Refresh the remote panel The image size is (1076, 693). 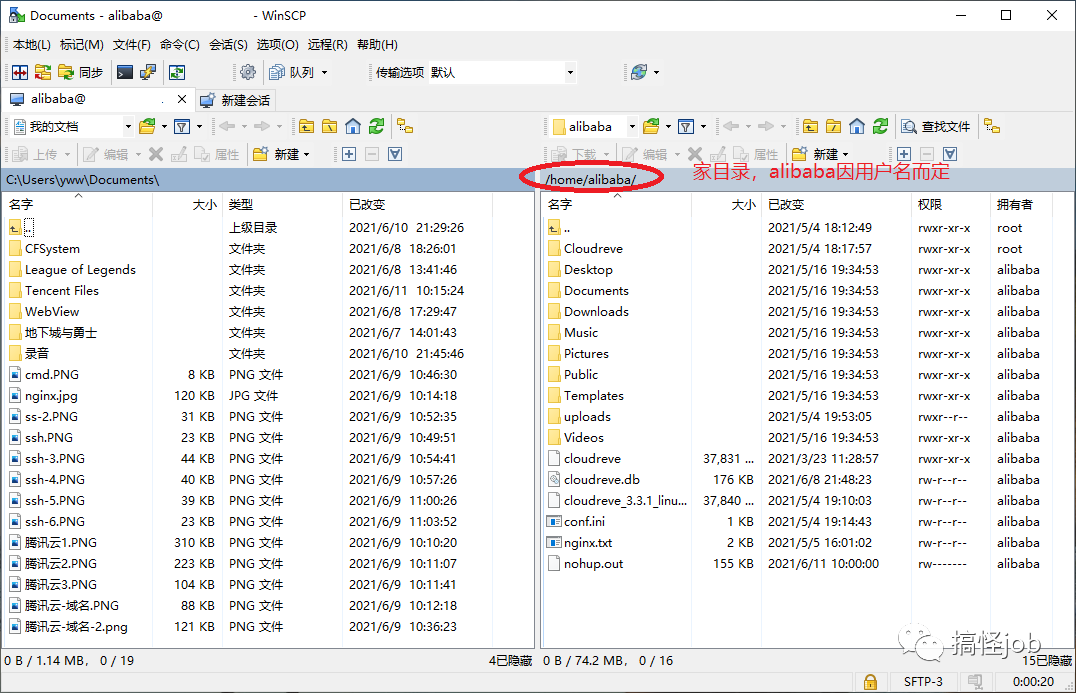coord(880,126)
